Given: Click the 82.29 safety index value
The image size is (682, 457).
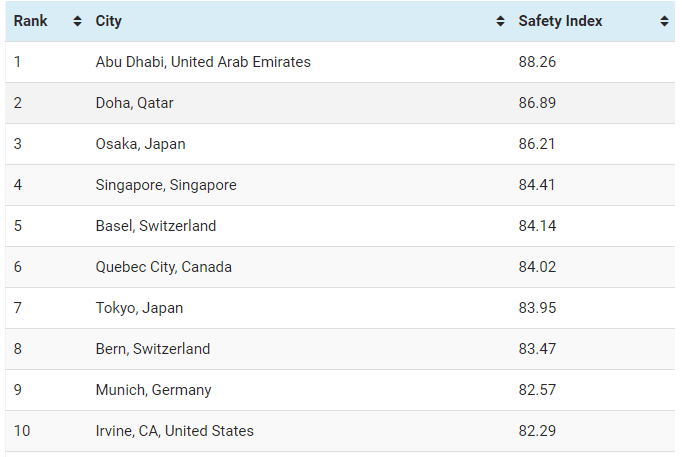Looking at the screenshot, I should tap(537, 431).
